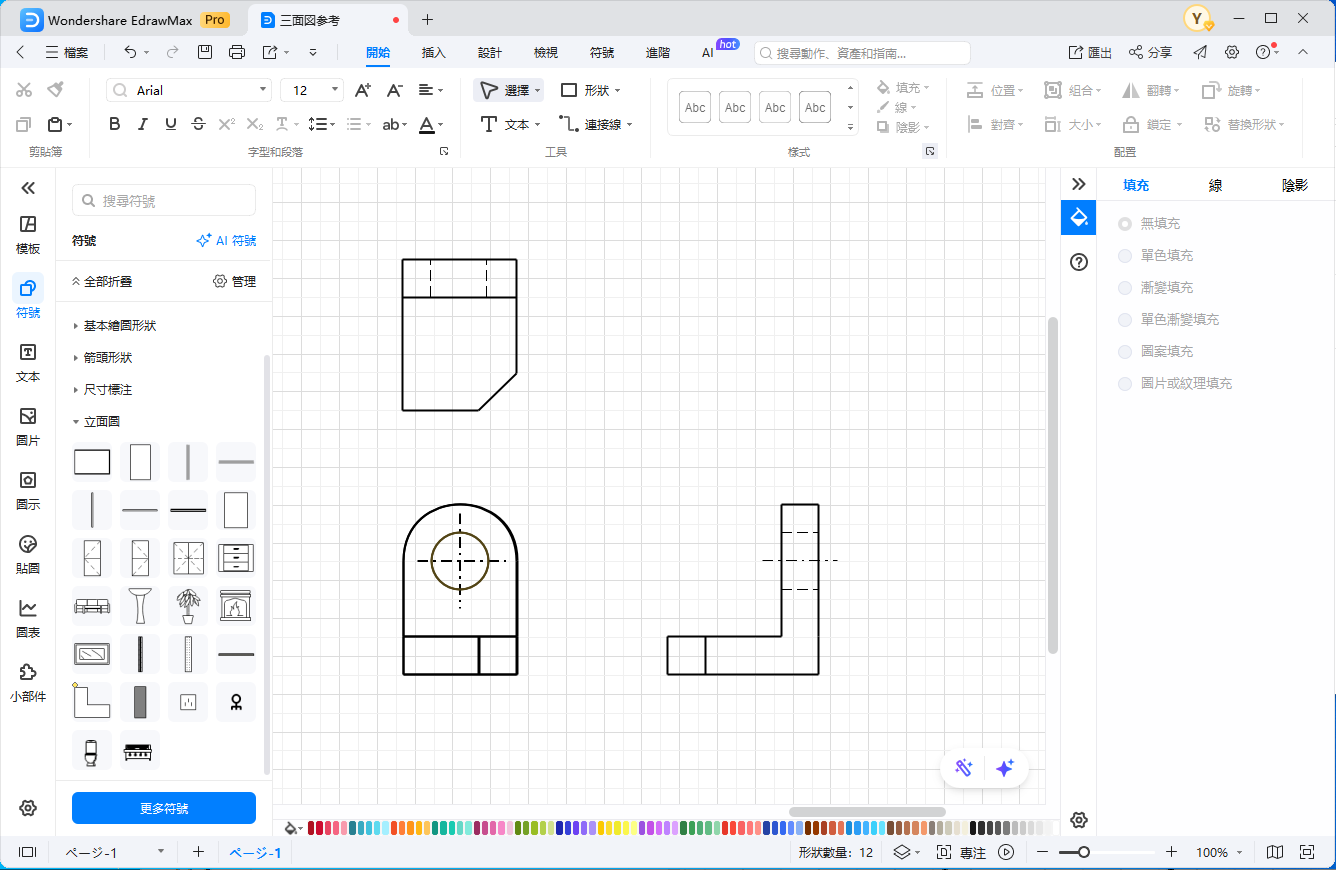Select the fireplace symbol in 立面圖 library
1336x870 pixels.
(x=236, y=606)
